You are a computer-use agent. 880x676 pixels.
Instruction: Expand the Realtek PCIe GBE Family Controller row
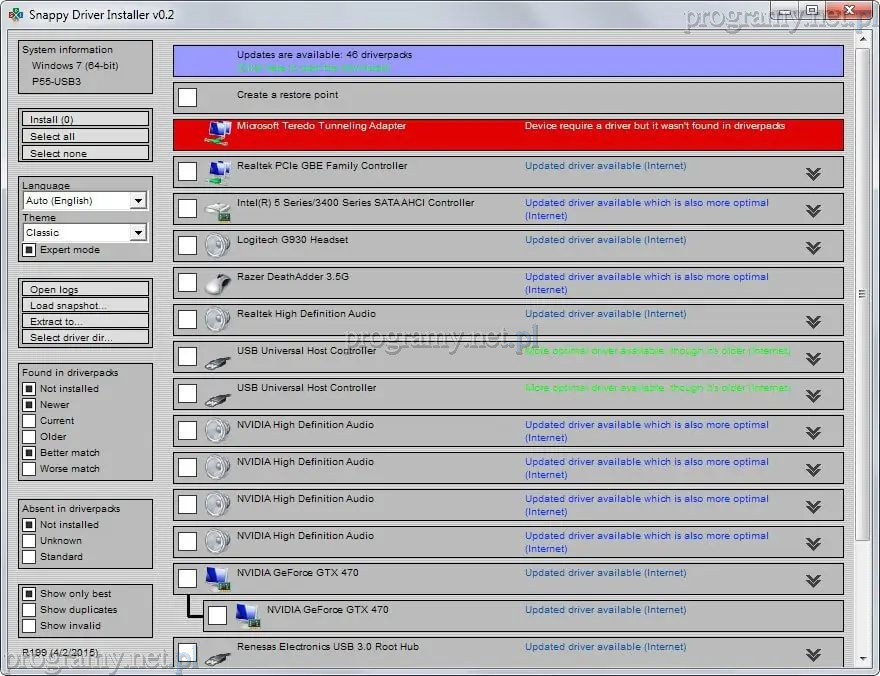813,173
